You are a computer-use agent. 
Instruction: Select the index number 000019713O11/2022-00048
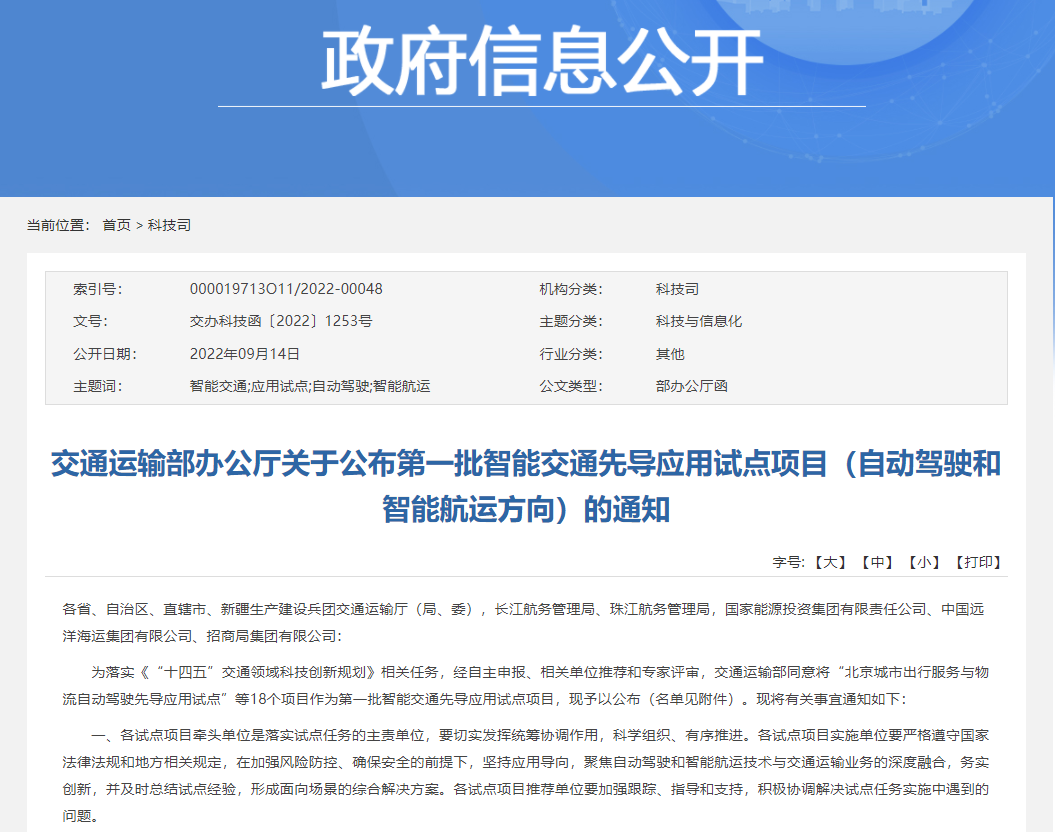coord(286,289)
